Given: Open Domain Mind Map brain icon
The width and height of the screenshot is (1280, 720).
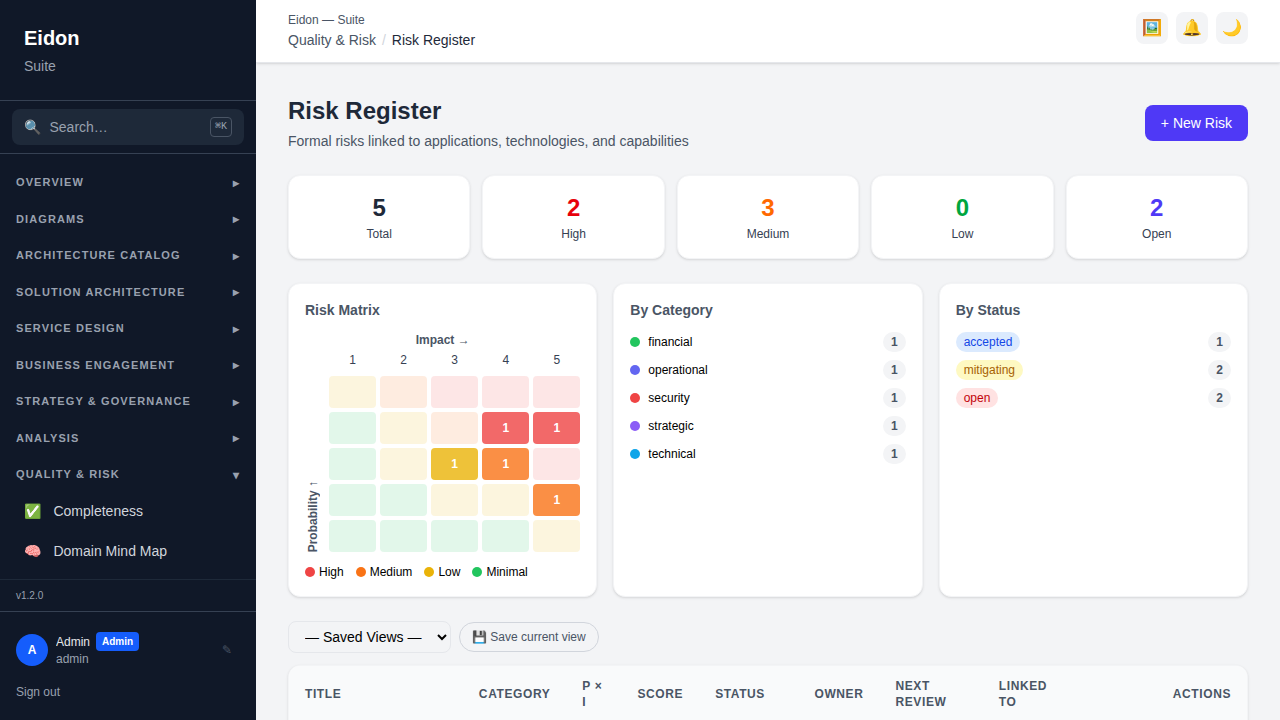Looking at the screenshot, I should [x=33, y=551].
